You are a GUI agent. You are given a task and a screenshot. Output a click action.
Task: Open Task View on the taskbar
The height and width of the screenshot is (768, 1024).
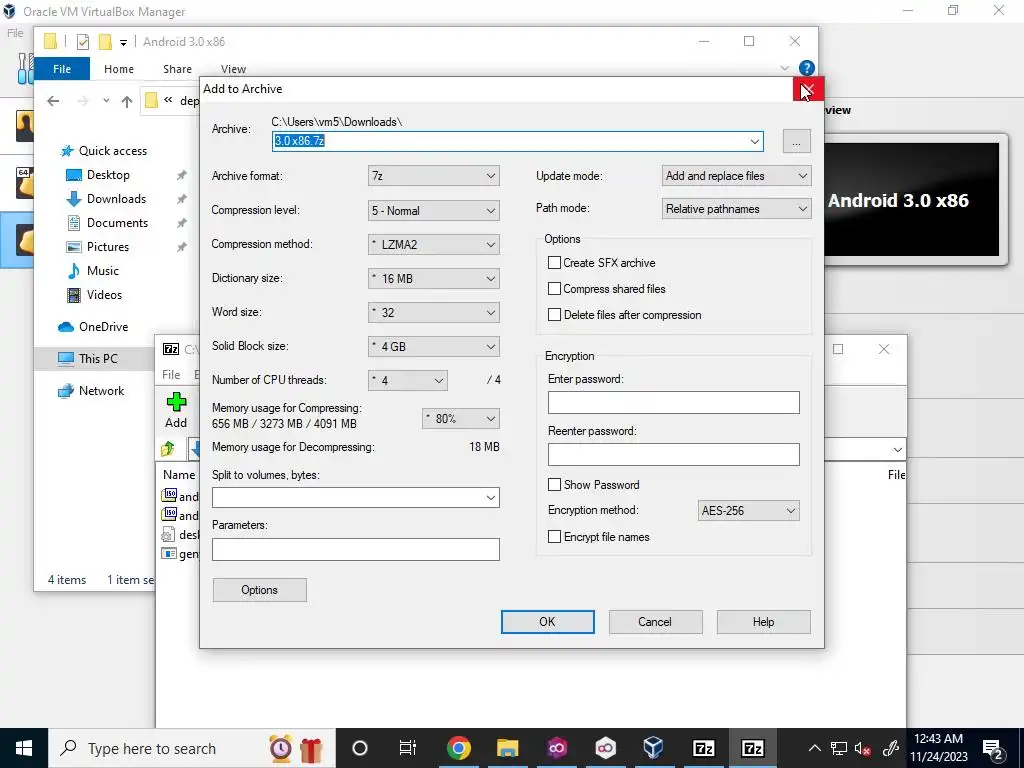pos(408,748)
